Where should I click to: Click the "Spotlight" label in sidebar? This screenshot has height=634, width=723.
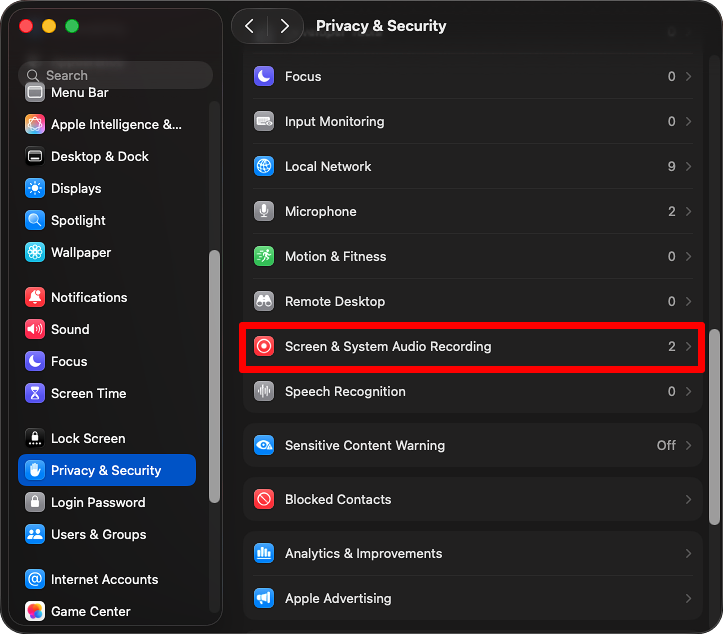pos(78,220)
